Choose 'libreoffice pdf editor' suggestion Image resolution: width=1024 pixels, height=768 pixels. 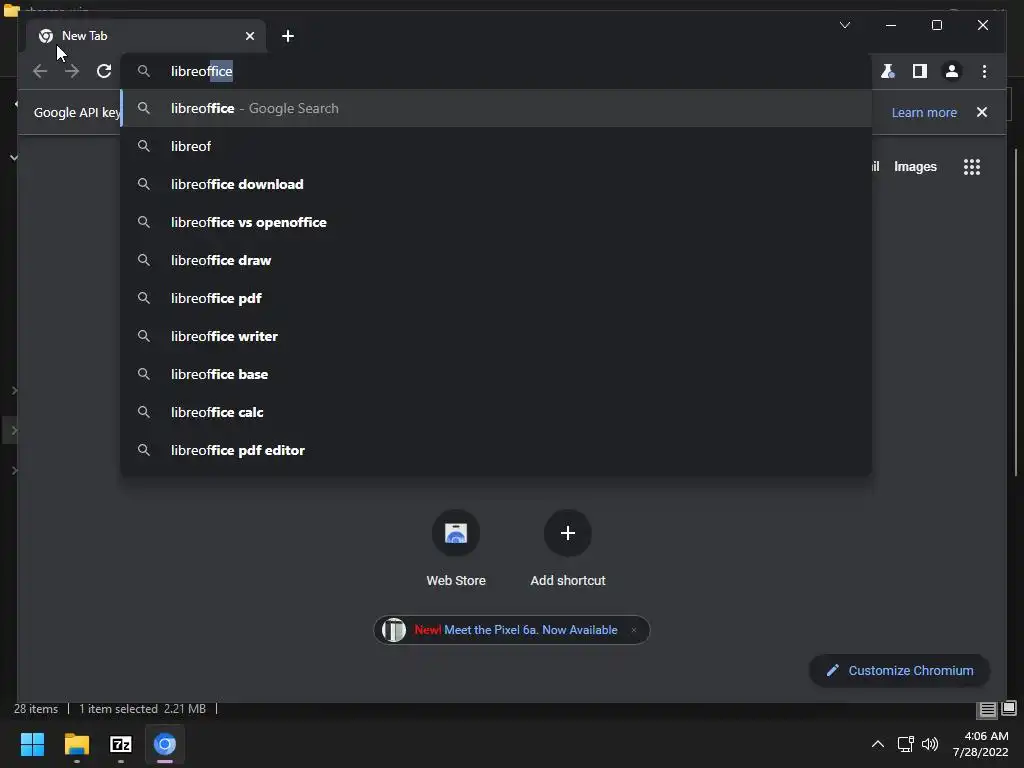click(x=496, y=450)
